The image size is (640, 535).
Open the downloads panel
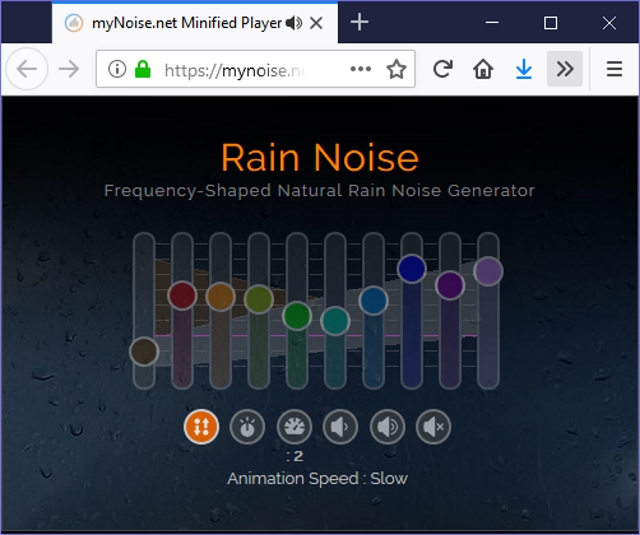(x=524, y=69)
